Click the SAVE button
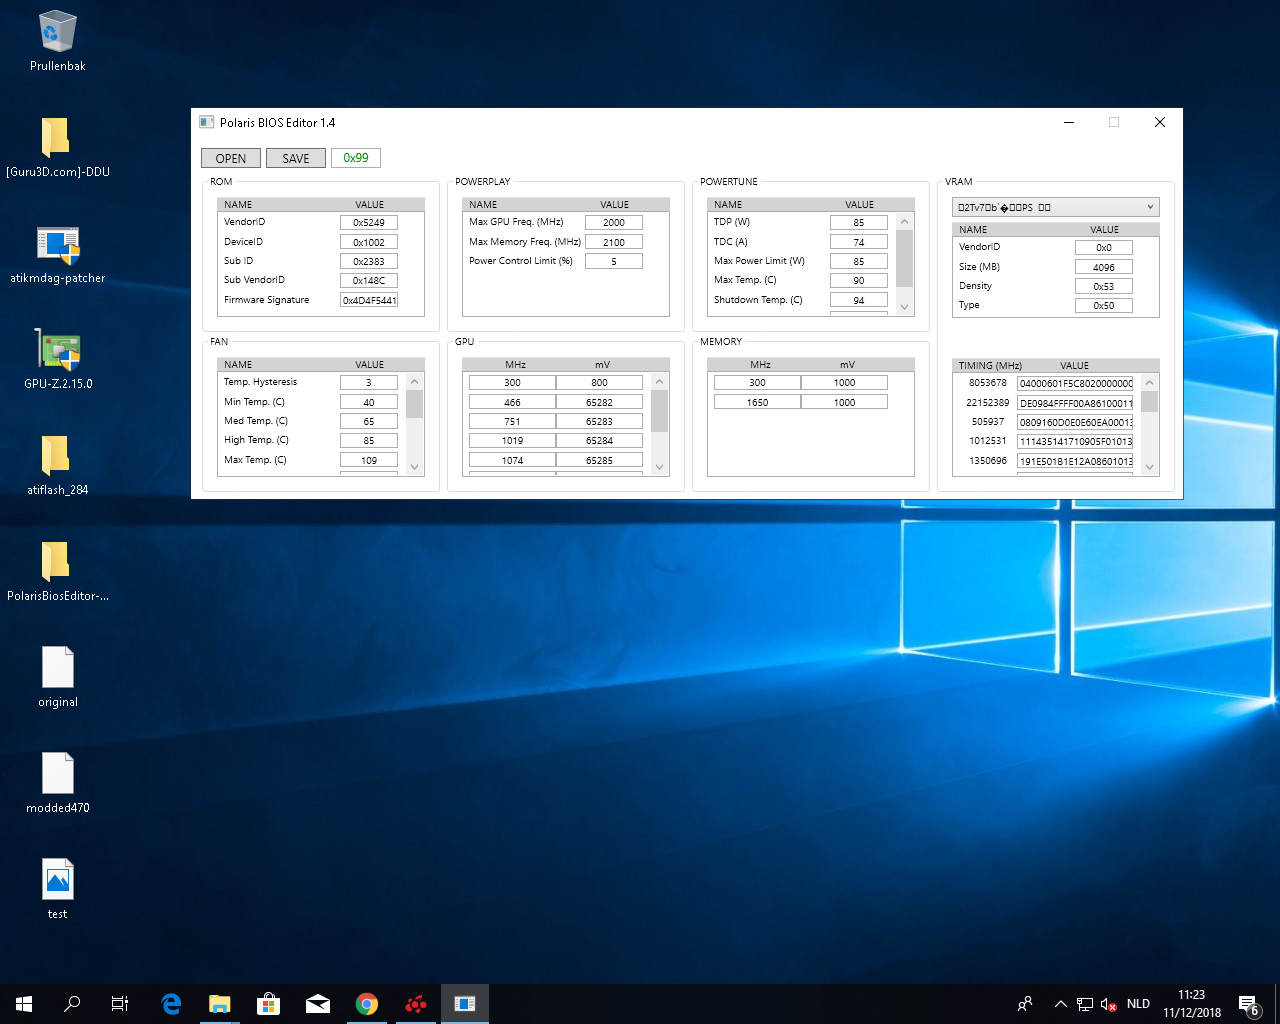This screenshot has width=1280, height=1024. click(x=296, y=158)
